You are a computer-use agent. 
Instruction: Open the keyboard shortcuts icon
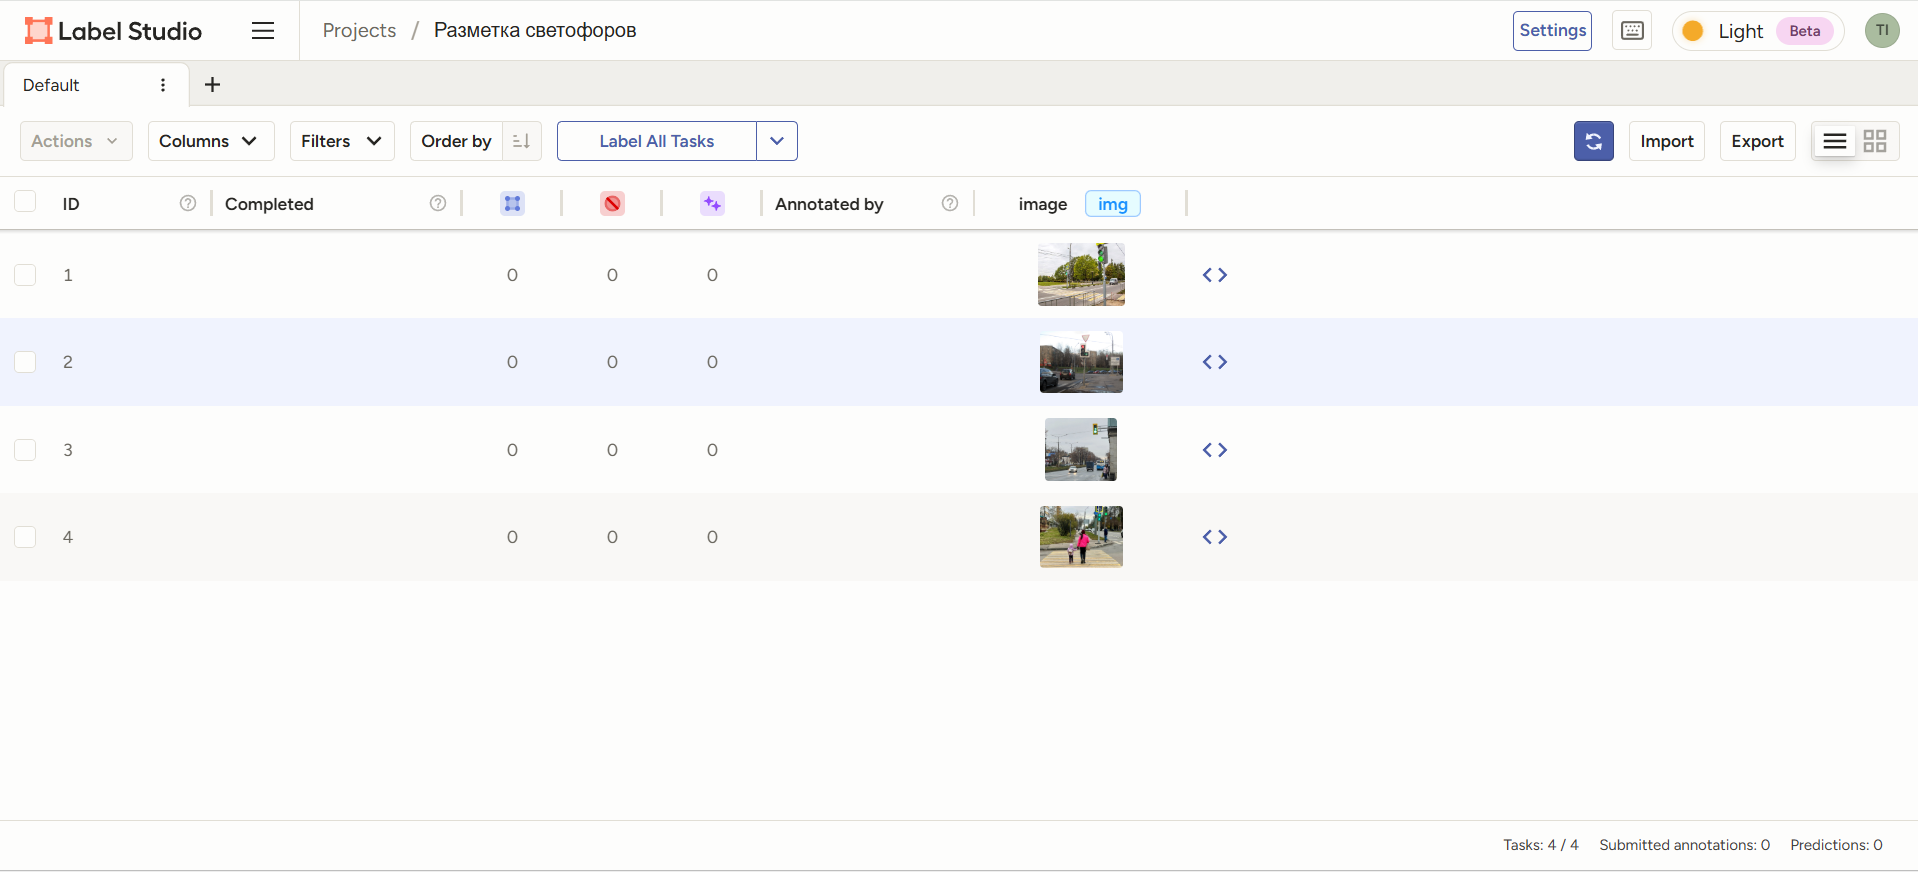(x=1632, y=31)
